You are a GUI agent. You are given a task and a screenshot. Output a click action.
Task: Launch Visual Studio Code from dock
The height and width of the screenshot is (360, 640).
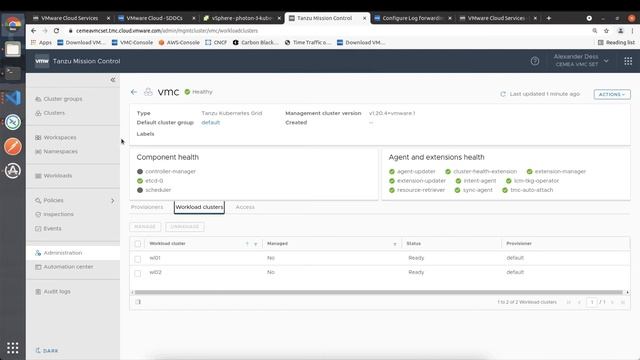pyautogui.click(x=13, y=98)
